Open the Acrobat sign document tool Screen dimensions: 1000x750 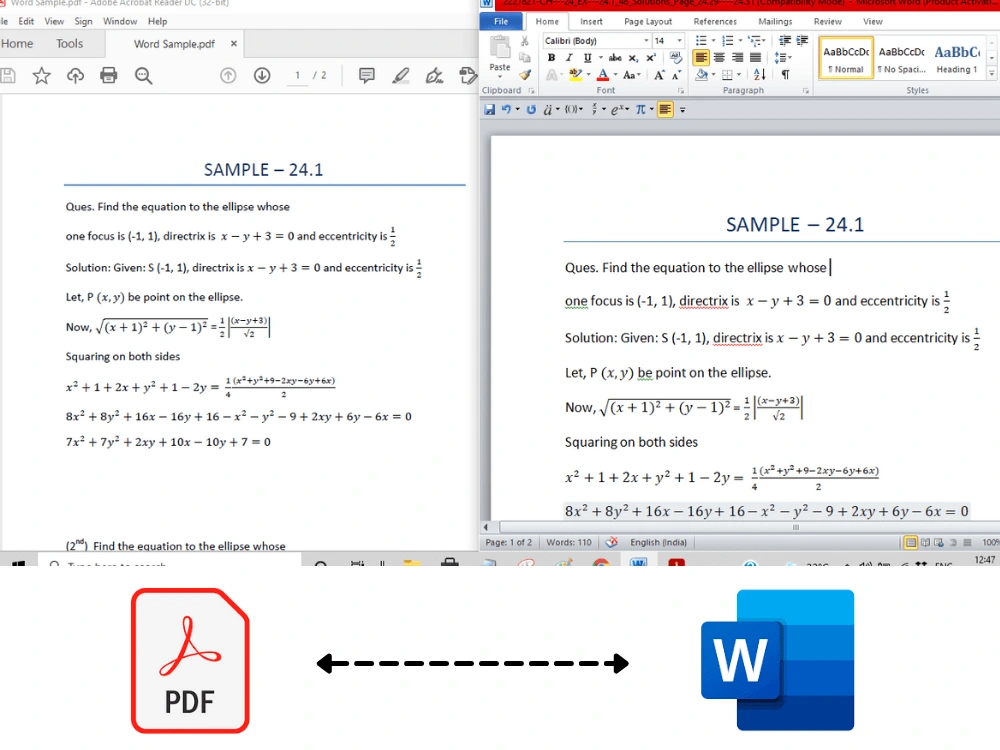coord(434,76)
